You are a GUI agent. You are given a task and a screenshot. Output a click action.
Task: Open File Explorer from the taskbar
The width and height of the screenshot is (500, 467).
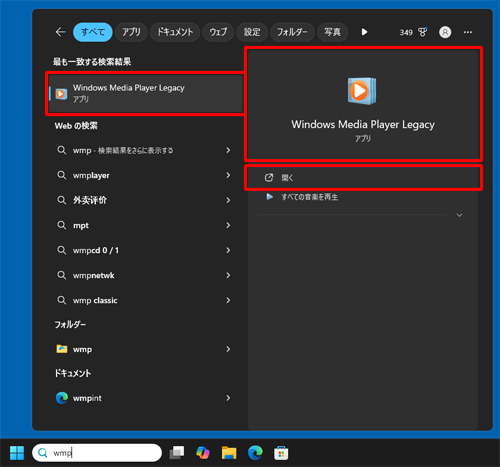(x=229, y=453)
